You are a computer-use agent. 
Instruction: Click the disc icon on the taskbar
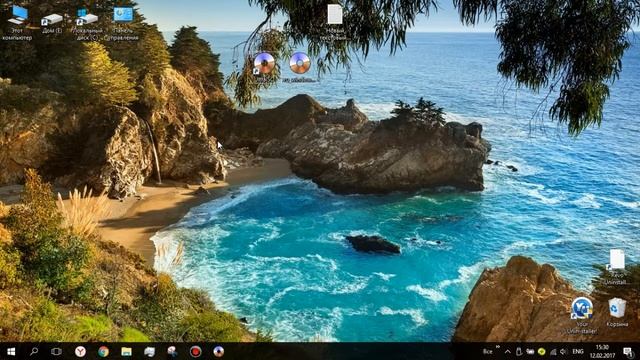pyautogui.click(x=218, y=351)
